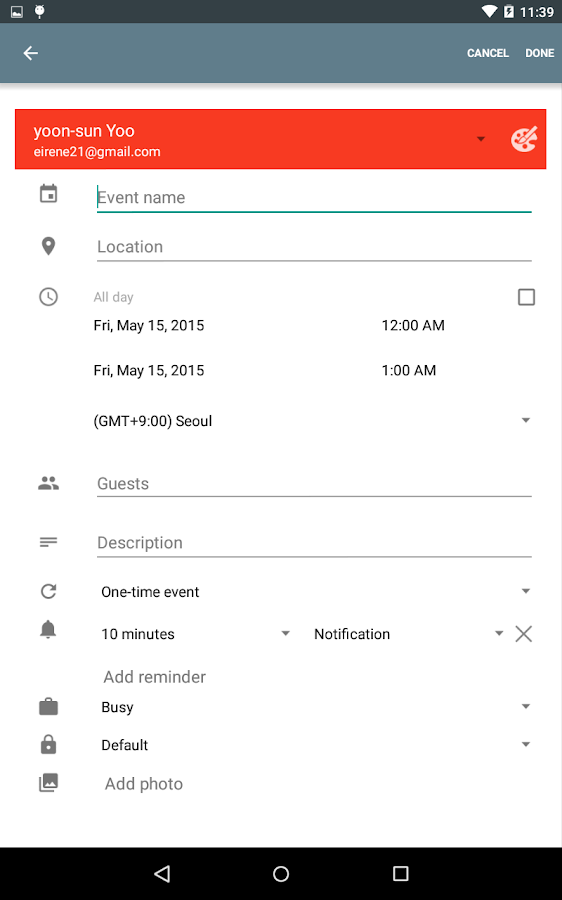Expand the calendar account dropdown arrow

(x=481, y=139)
